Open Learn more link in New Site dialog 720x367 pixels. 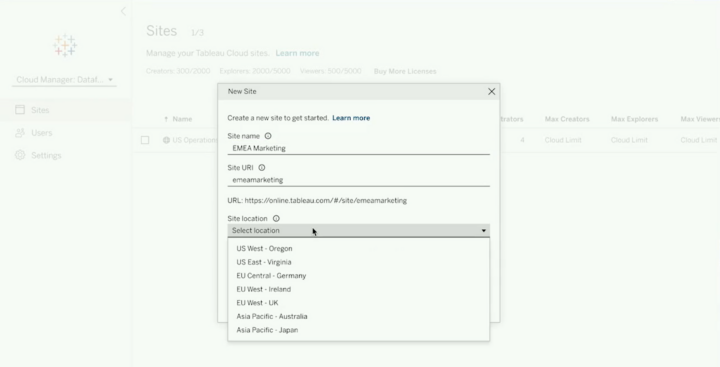tap(351, 118)
